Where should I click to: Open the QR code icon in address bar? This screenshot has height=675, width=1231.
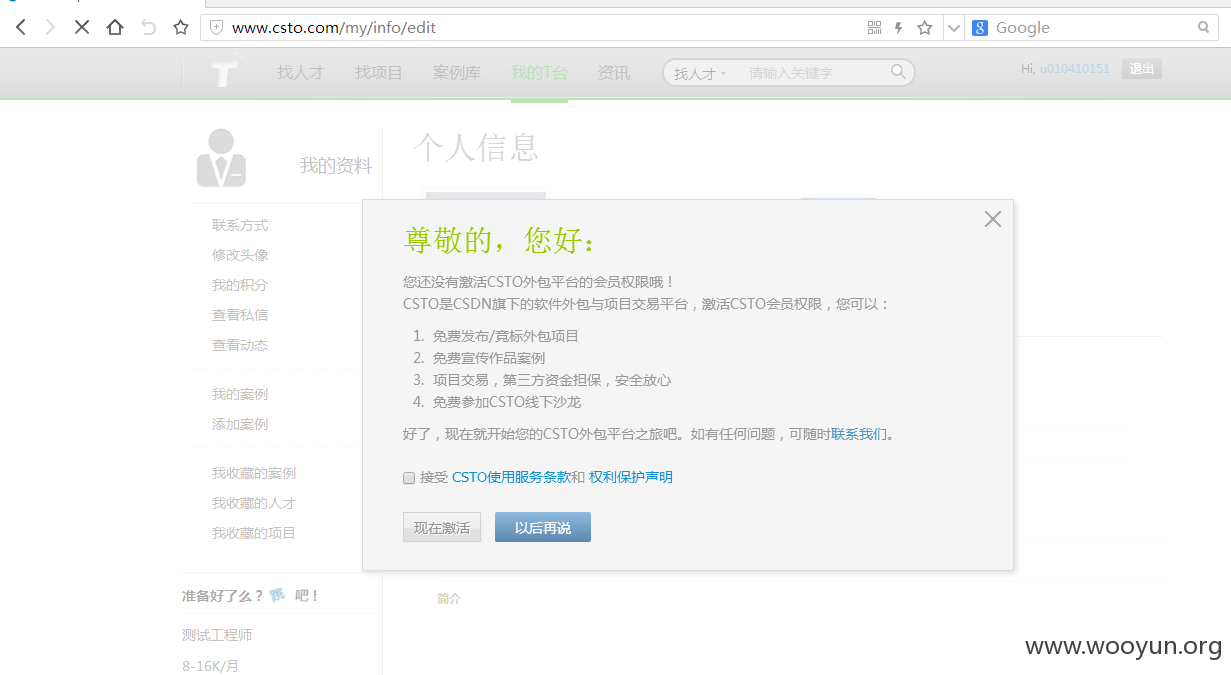point(874,28)
